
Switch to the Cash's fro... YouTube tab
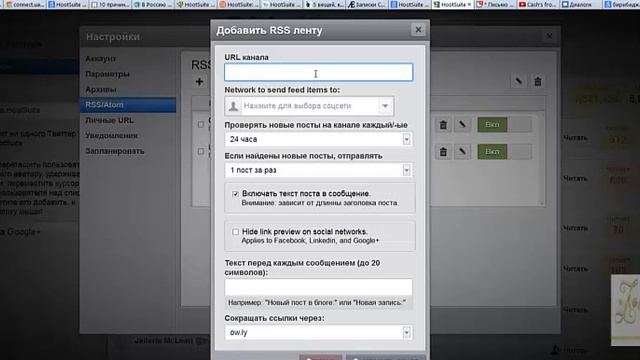pos(538,4)
